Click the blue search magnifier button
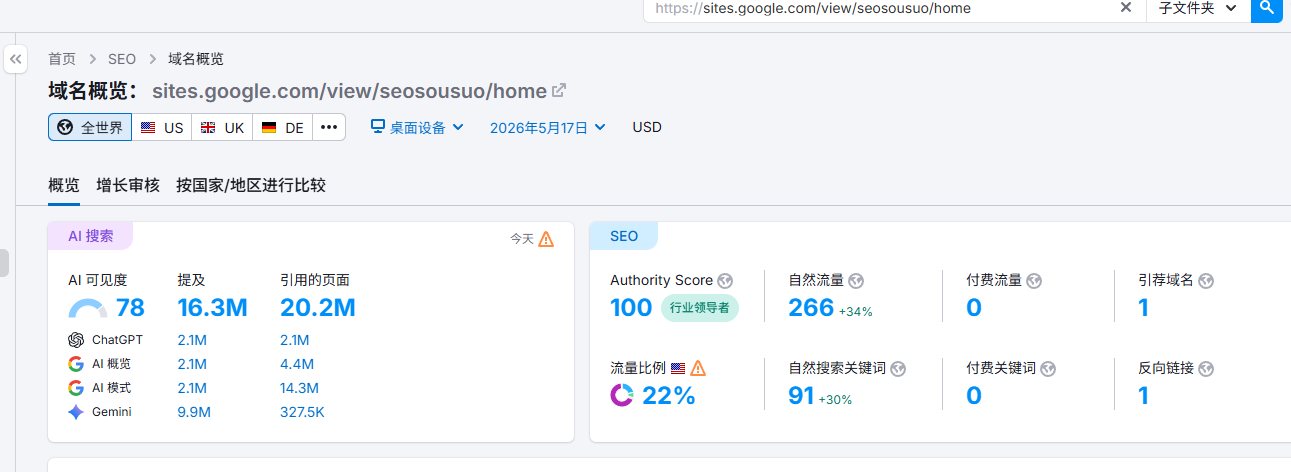Image resolution: width=1291 pixels, height=472 pixels. pyautogui.click(x=1267, y=8)
